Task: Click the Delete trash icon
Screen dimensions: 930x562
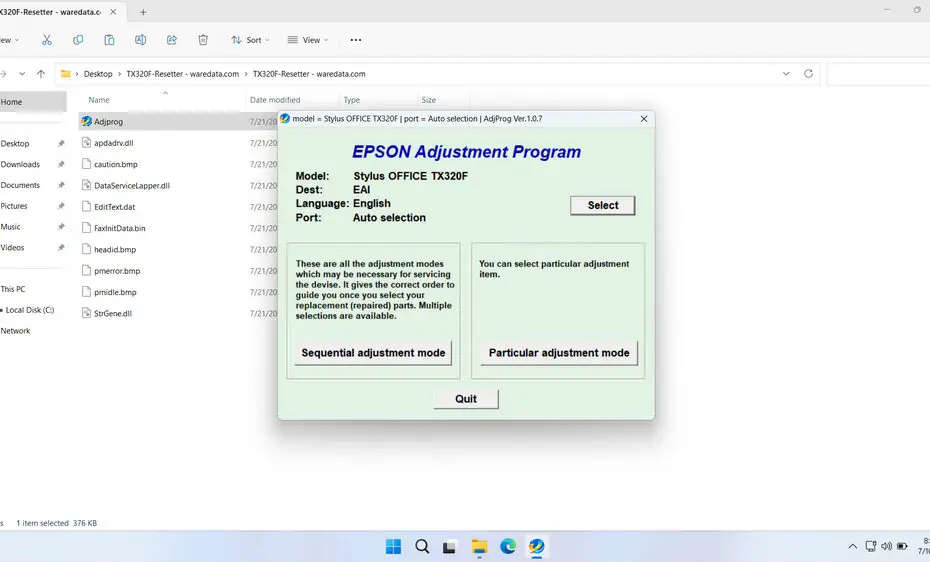Action: tap(203, 40)
